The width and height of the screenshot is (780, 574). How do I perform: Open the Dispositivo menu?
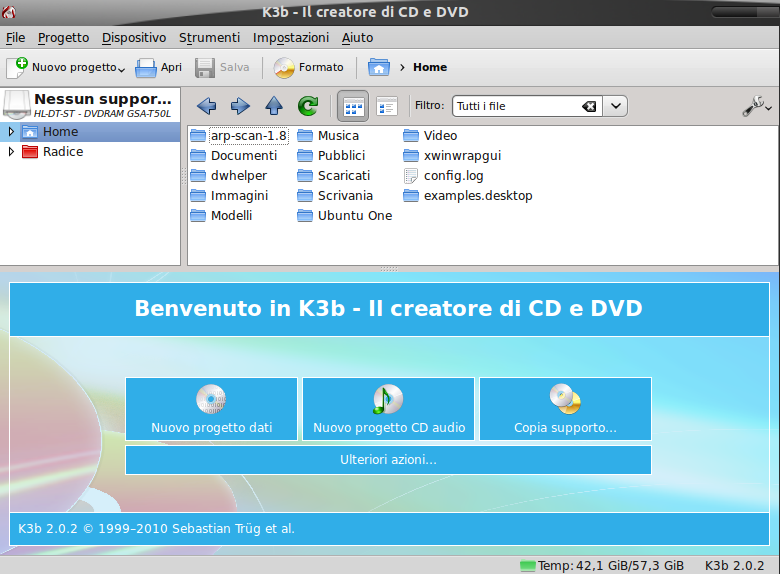134,38
